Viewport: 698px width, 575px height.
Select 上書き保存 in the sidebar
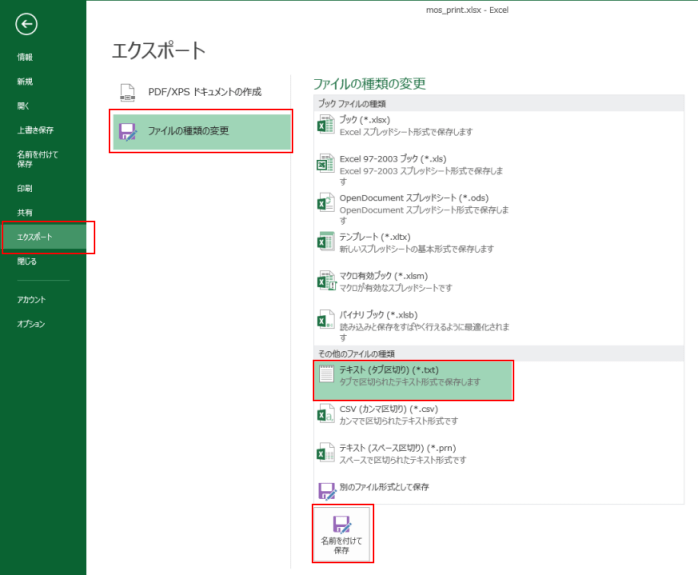tap(35, 130)
